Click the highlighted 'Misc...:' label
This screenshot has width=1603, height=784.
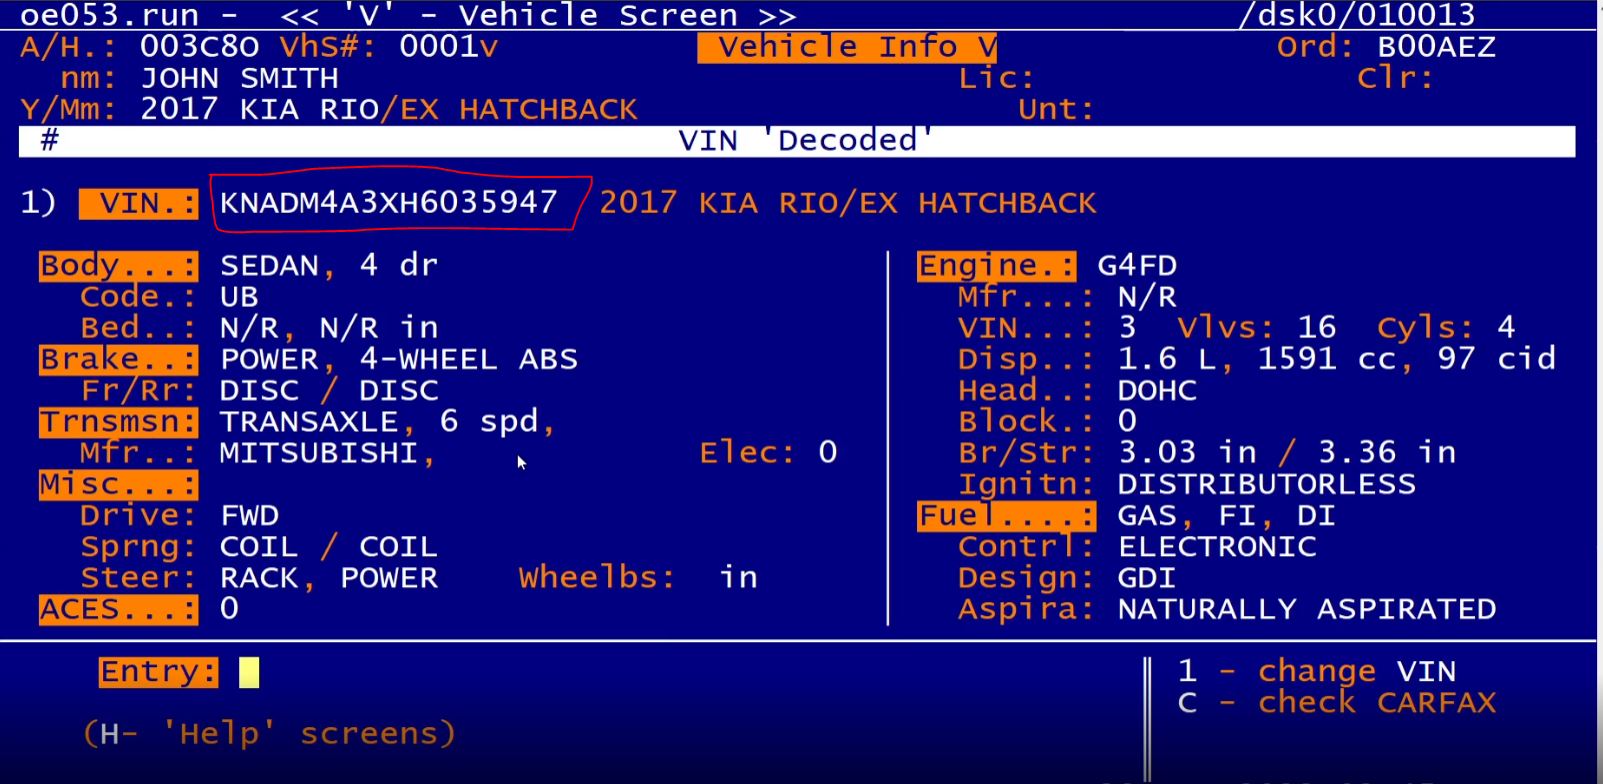[119, 484]
